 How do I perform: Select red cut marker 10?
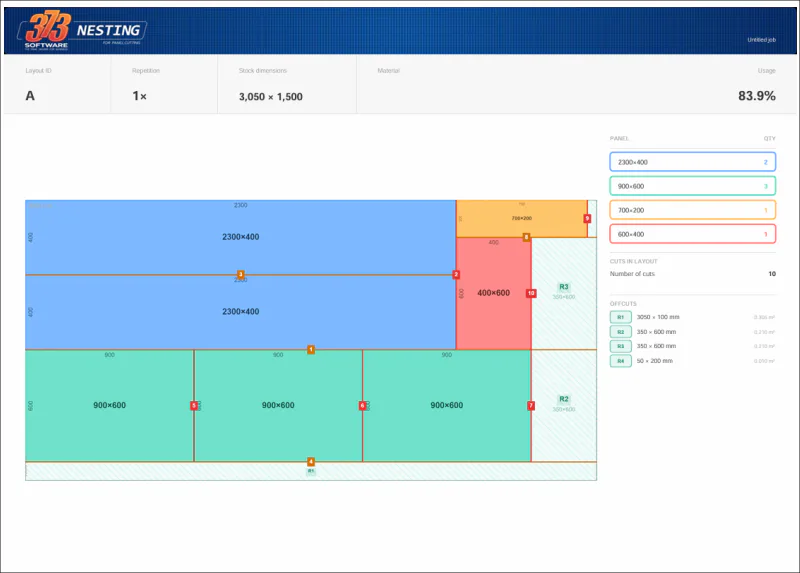[531, 293]
